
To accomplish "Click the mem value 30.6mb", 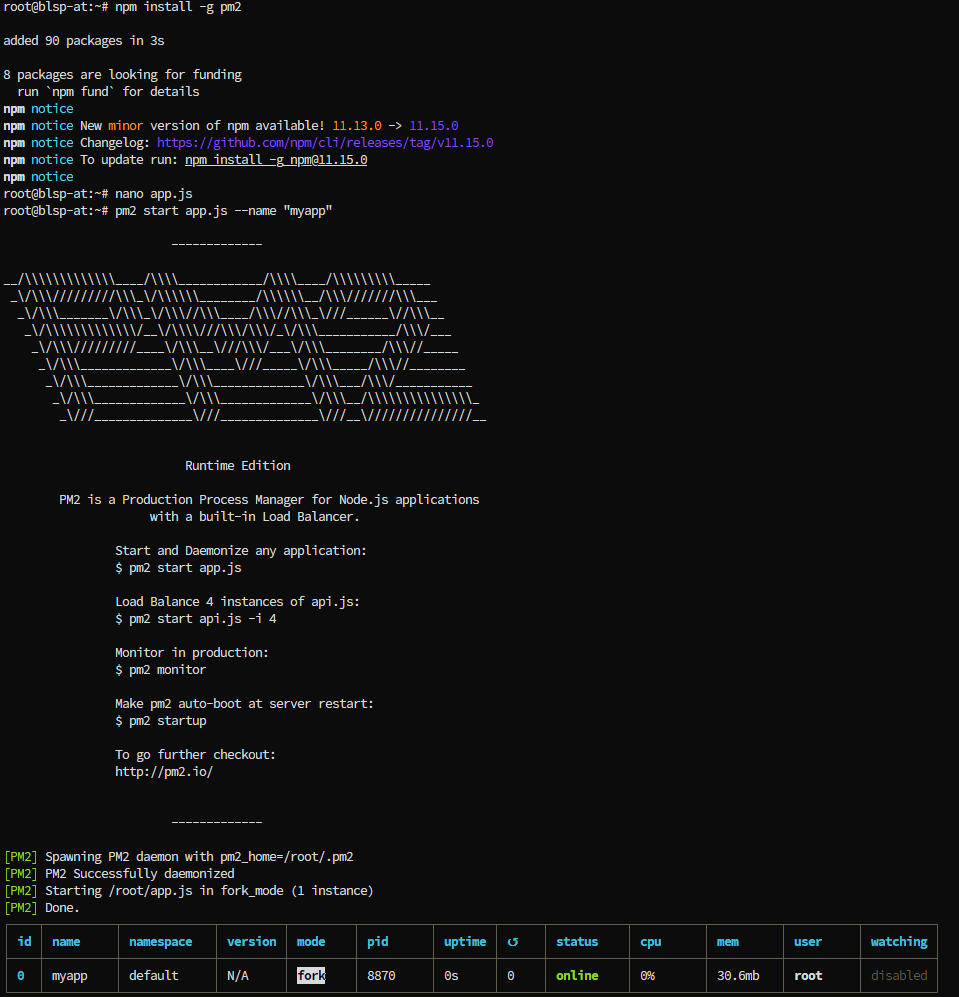I will point(738,975).
